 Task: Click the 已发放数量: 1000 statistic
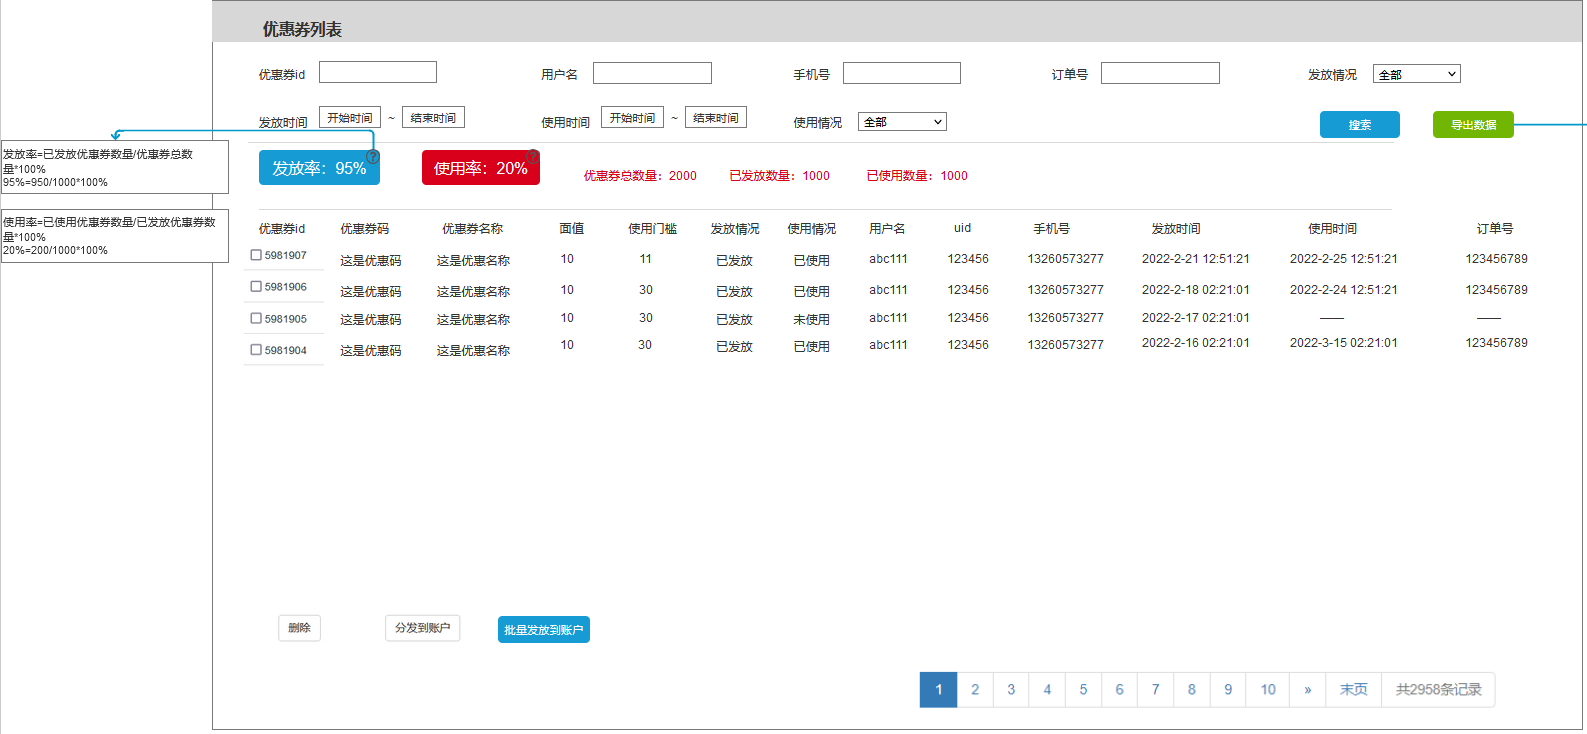(x=779, y=176)
